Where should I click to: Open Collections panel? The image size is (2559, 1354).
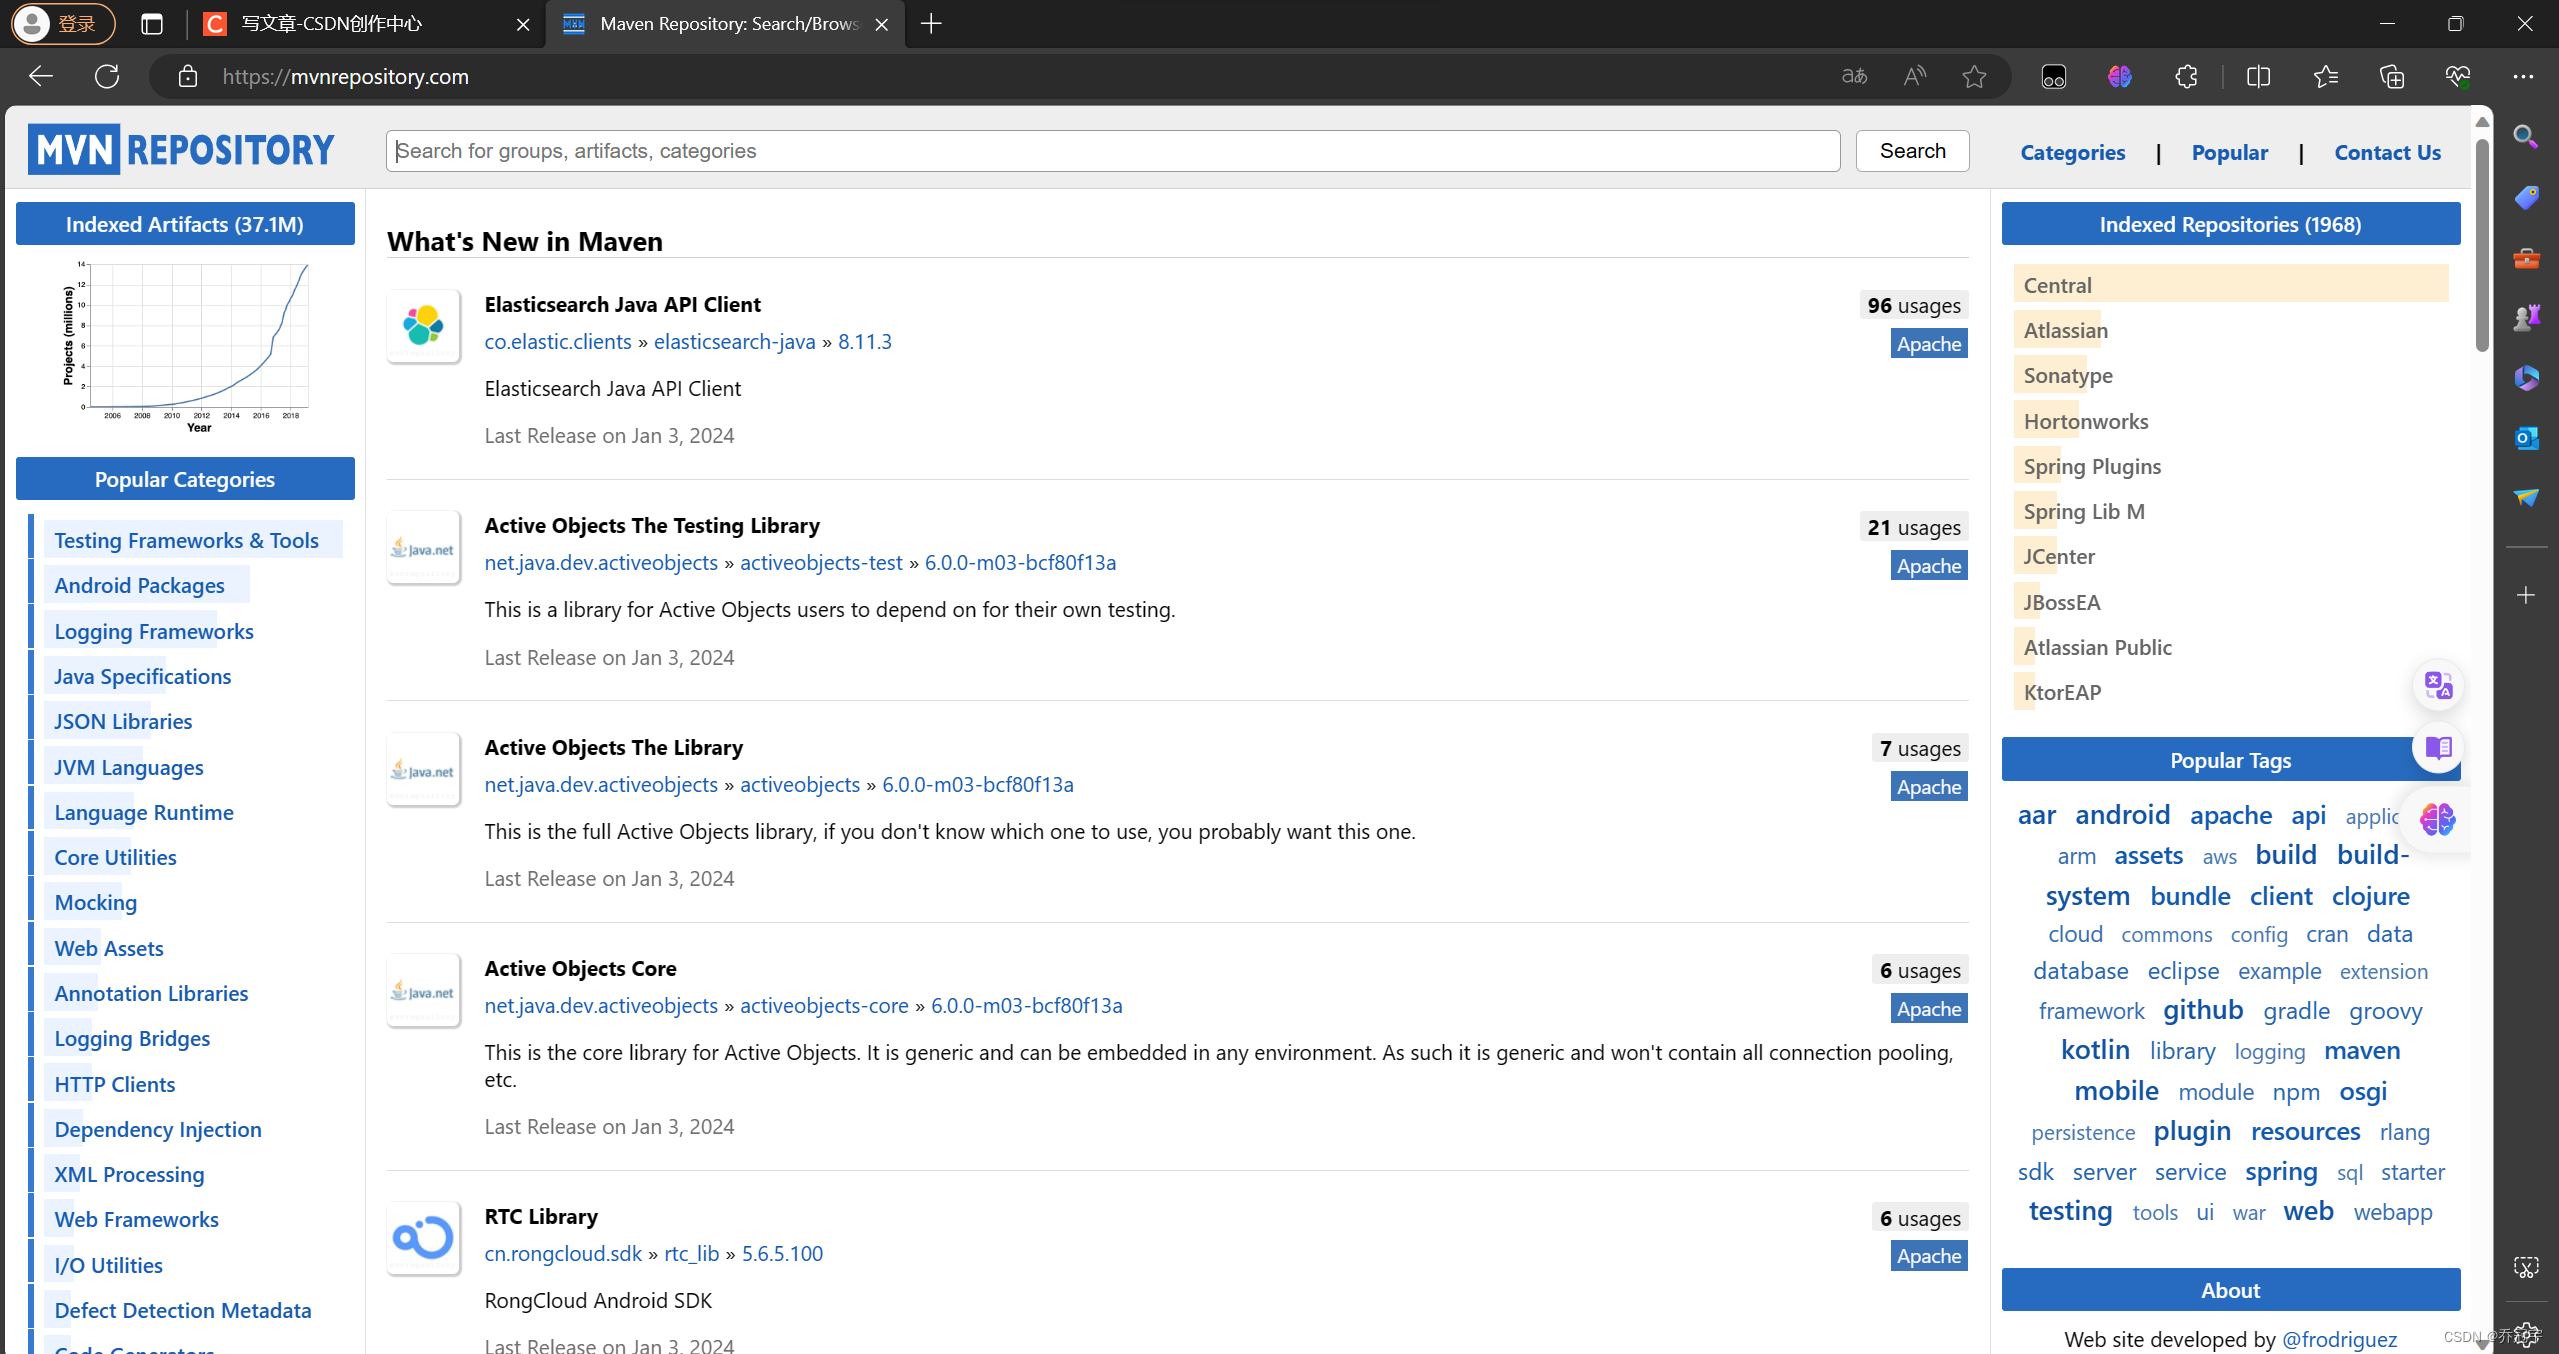(2392, 76)
